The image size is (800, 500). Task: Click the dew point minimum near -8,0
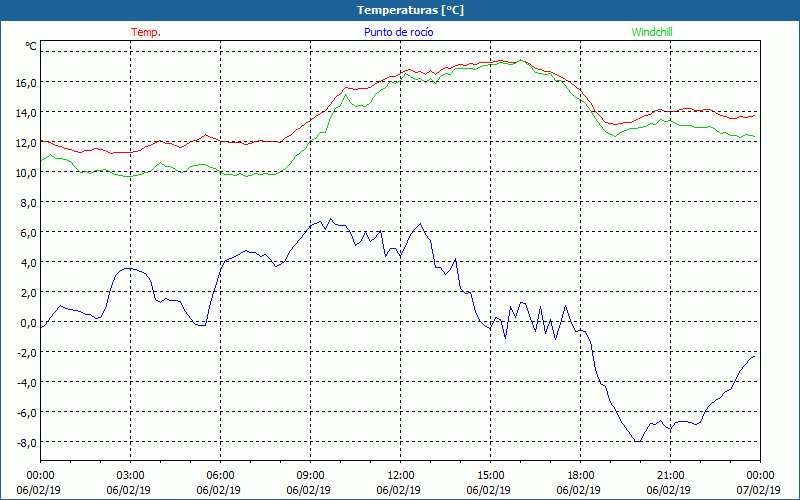(x=638, y=441)
